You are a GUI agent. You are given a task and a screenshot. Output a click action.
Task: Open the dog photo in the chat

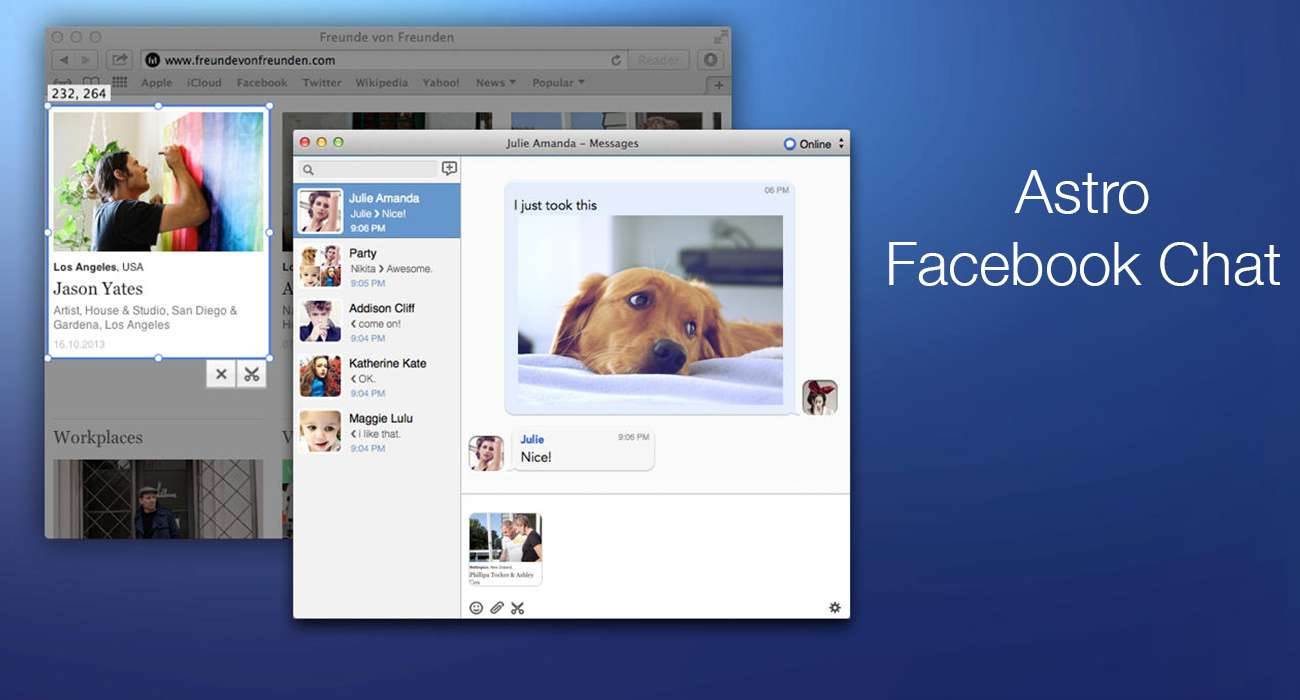650,310
